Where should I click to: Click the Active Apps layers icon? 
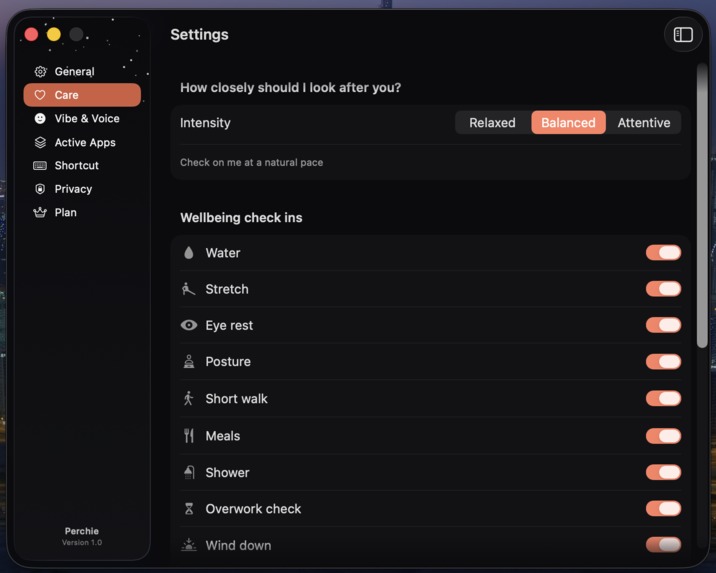tap(40, 142)
